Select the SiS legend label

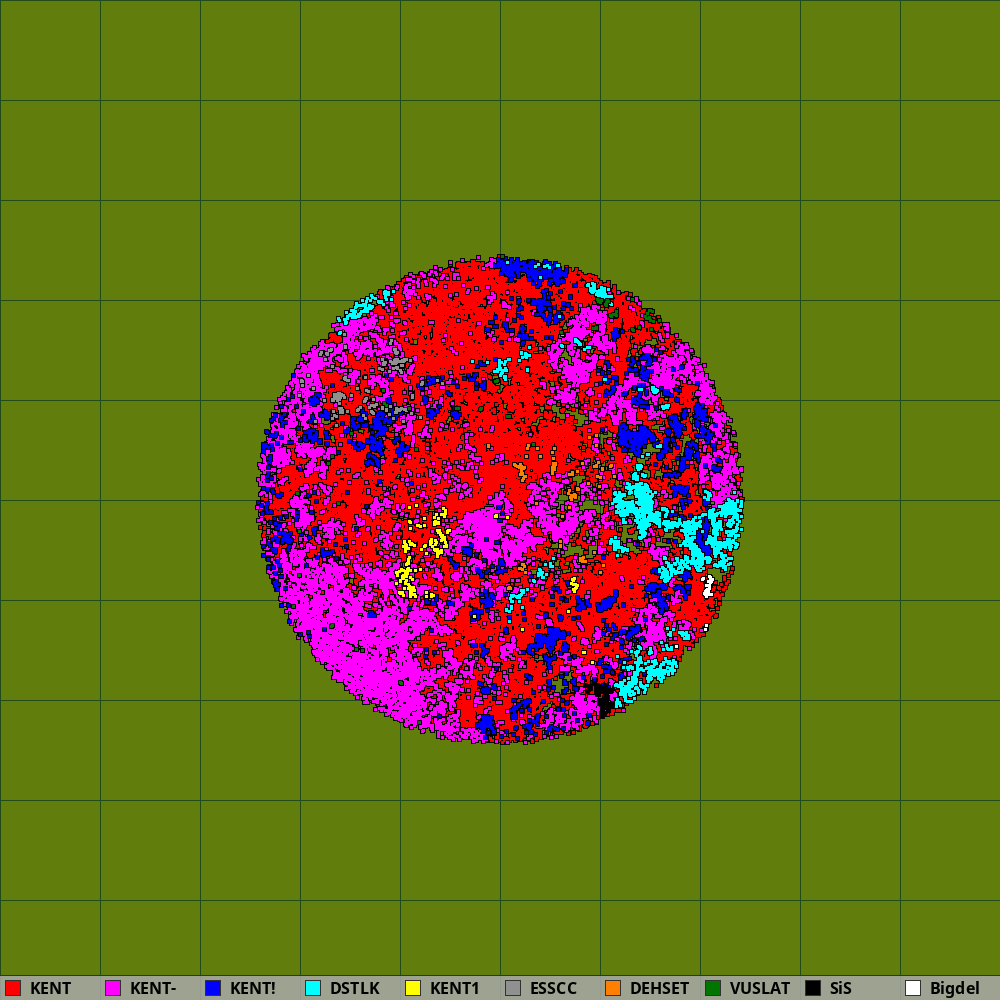[x=841, y=989]
